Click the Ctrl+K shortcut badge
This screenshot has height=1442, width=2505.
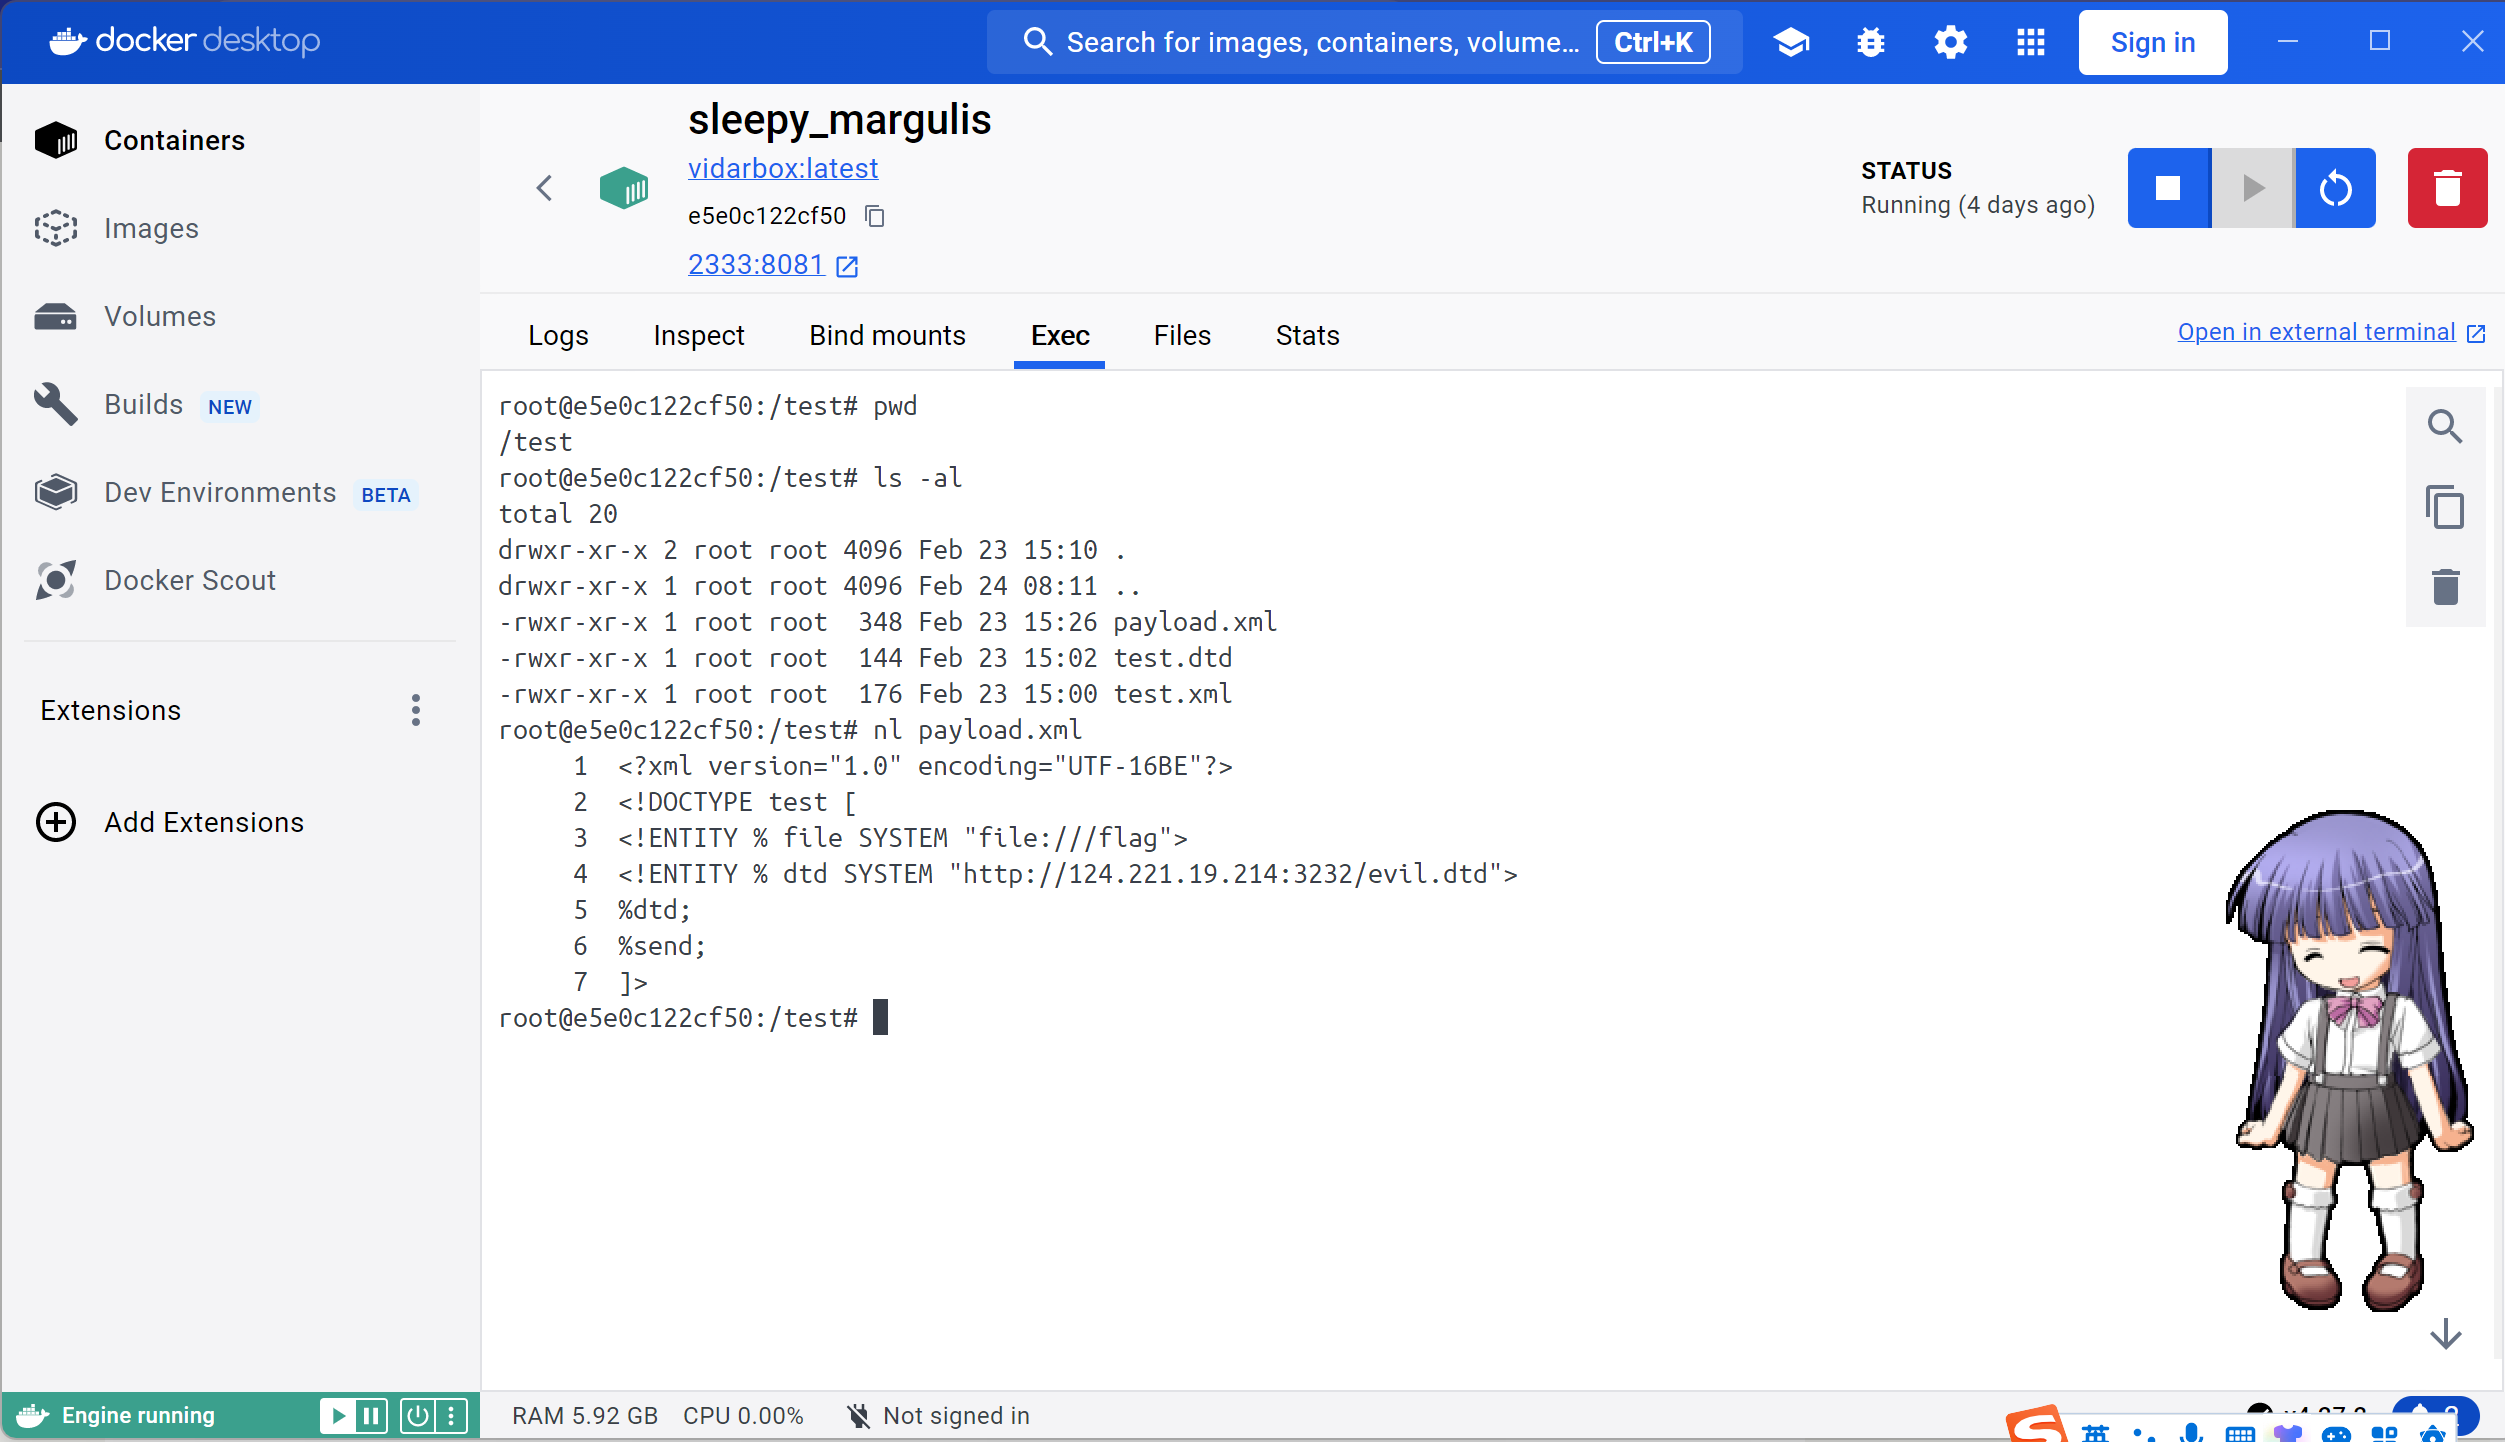click(1653, 42)
